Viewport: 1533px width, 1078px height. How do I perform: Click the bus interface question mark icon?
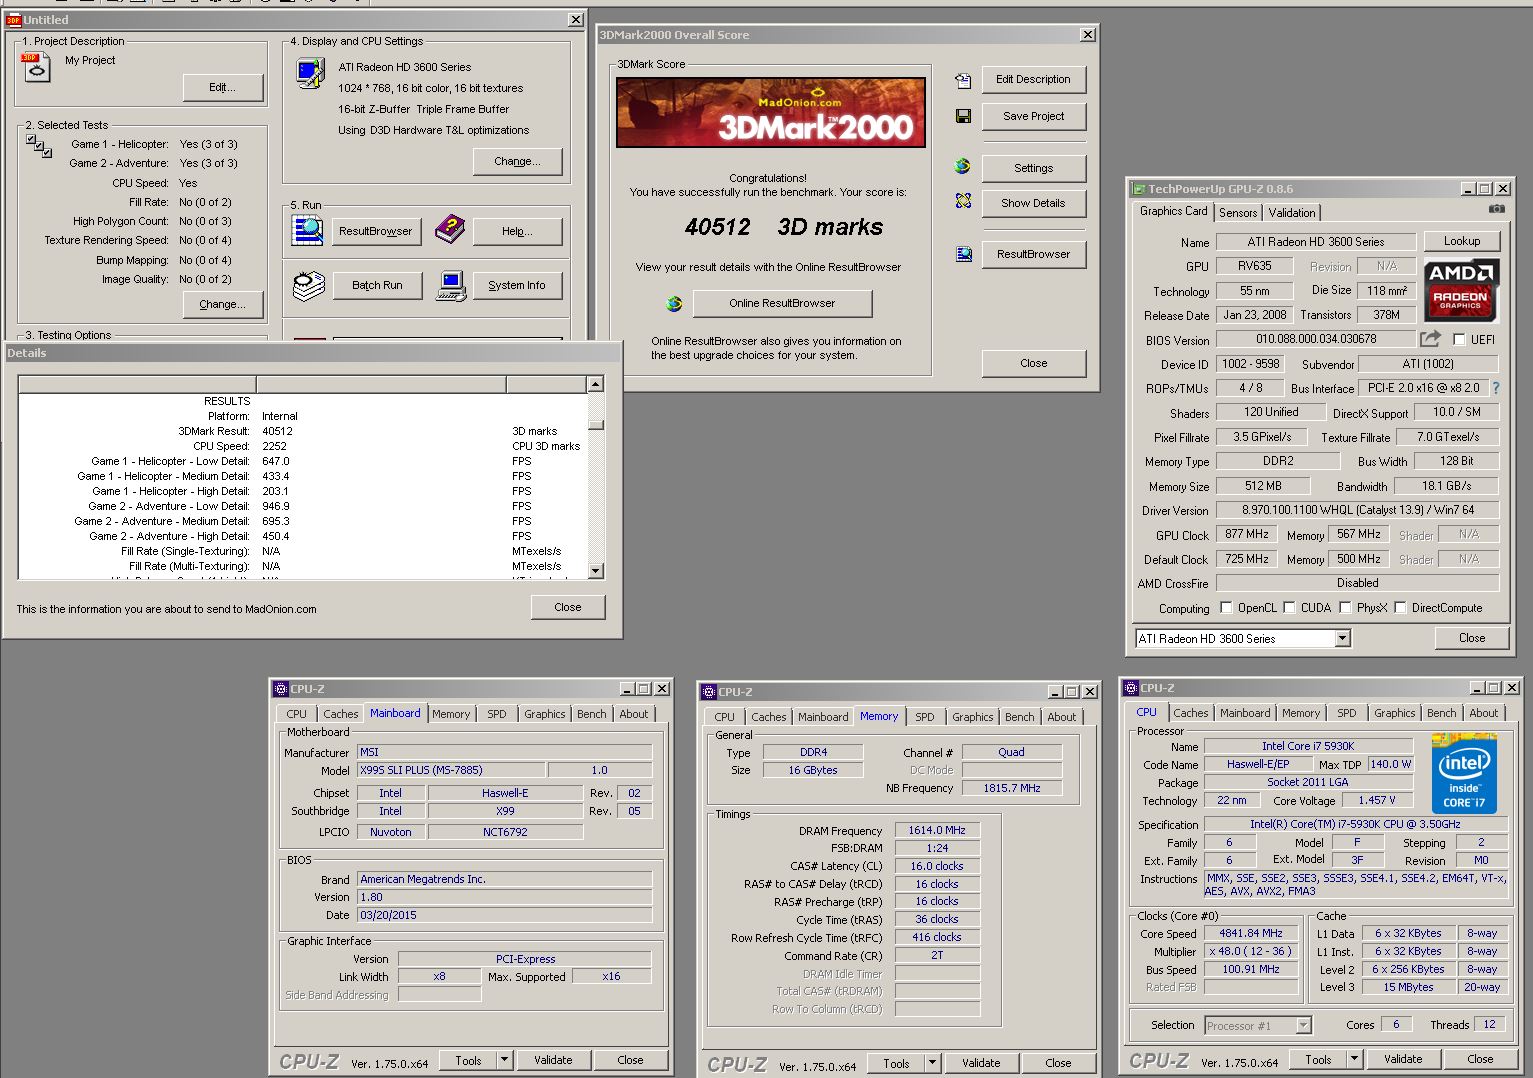1496,388
